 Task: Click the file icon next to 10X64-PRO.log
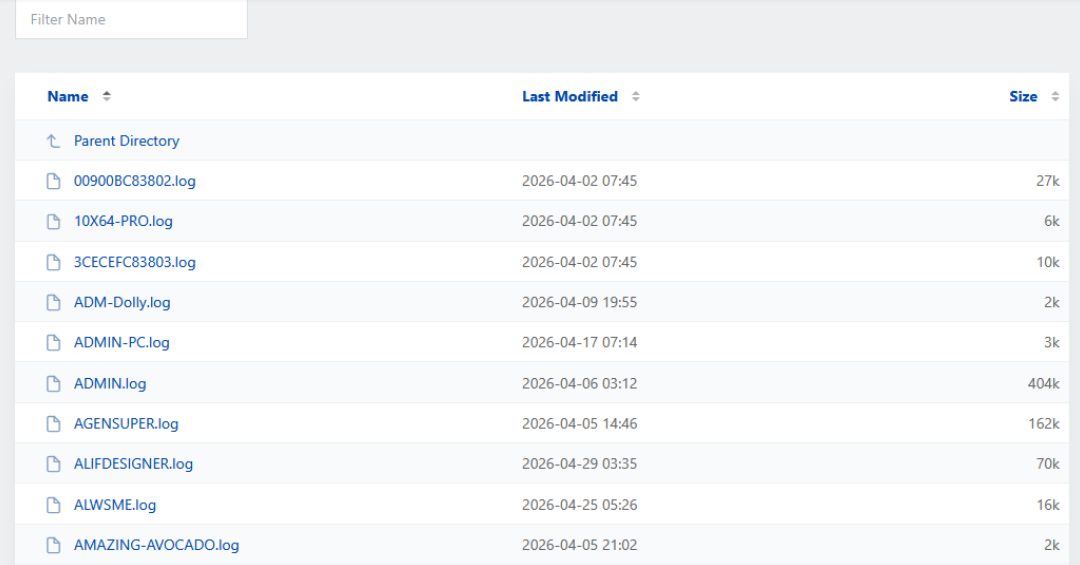coord(53,221)
